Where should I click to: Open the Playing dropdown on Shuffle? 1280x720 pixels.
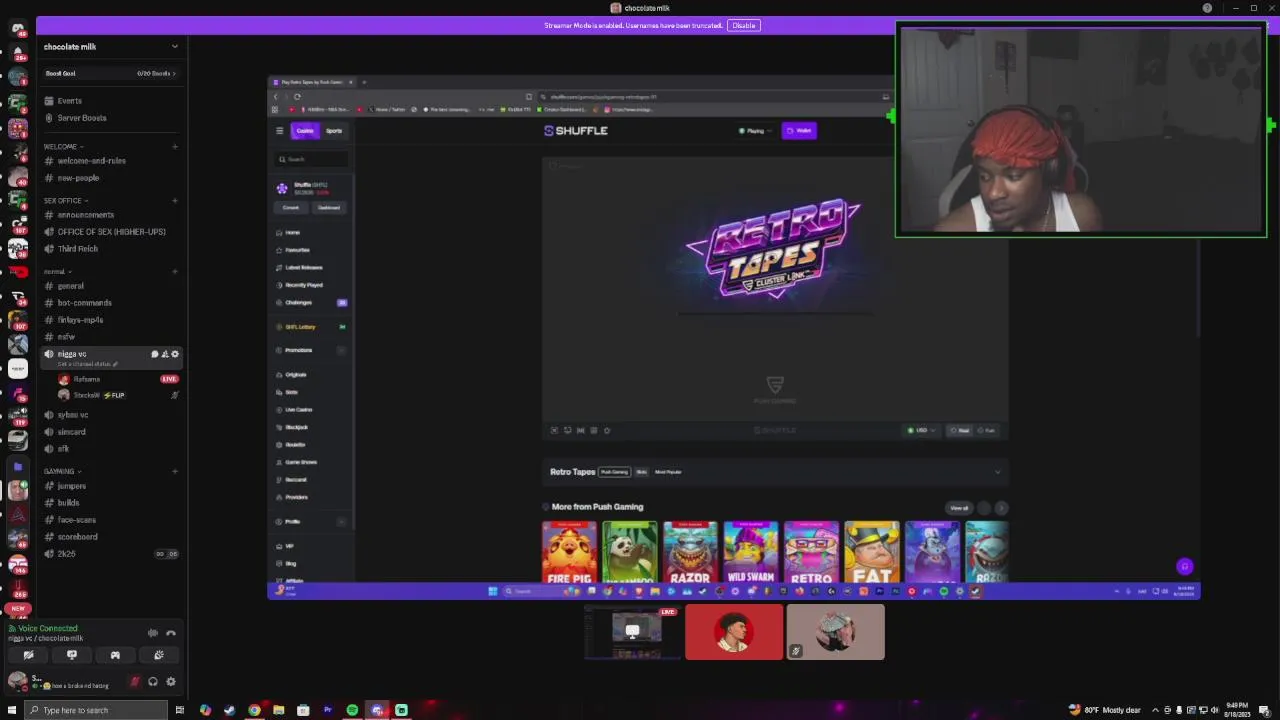(x=755, y=131)
